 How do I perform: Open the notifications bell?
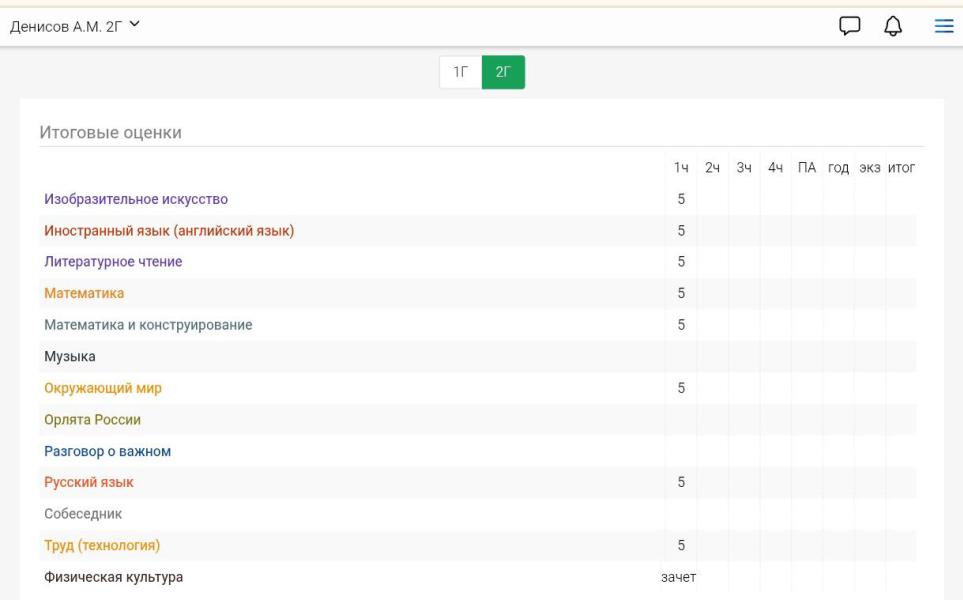tap(896, 27)
